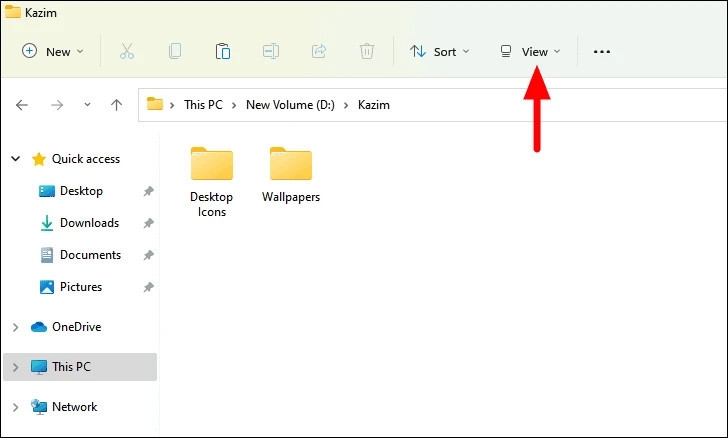This screenshot has height=438, width=728.
Task: Open the Sort dropdown menu
Action: click(440, 51)
